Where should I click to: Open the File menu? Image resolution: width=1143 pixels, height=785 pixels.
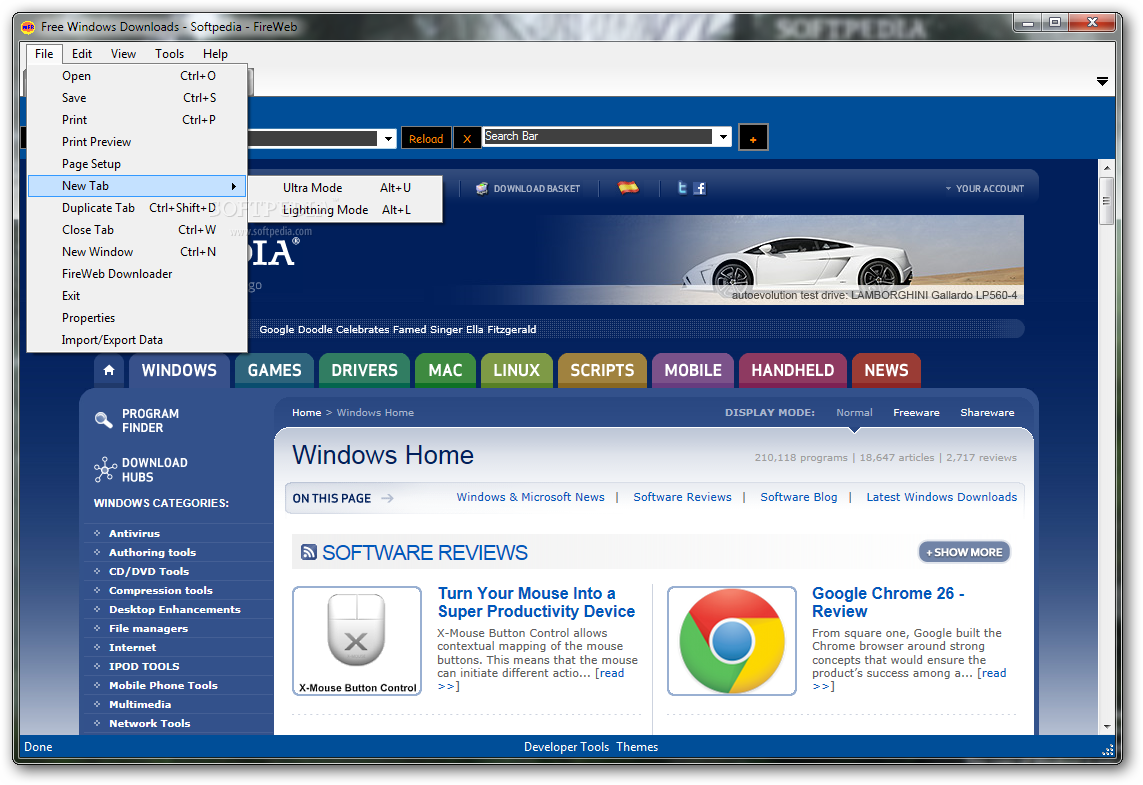coord(44,53)
